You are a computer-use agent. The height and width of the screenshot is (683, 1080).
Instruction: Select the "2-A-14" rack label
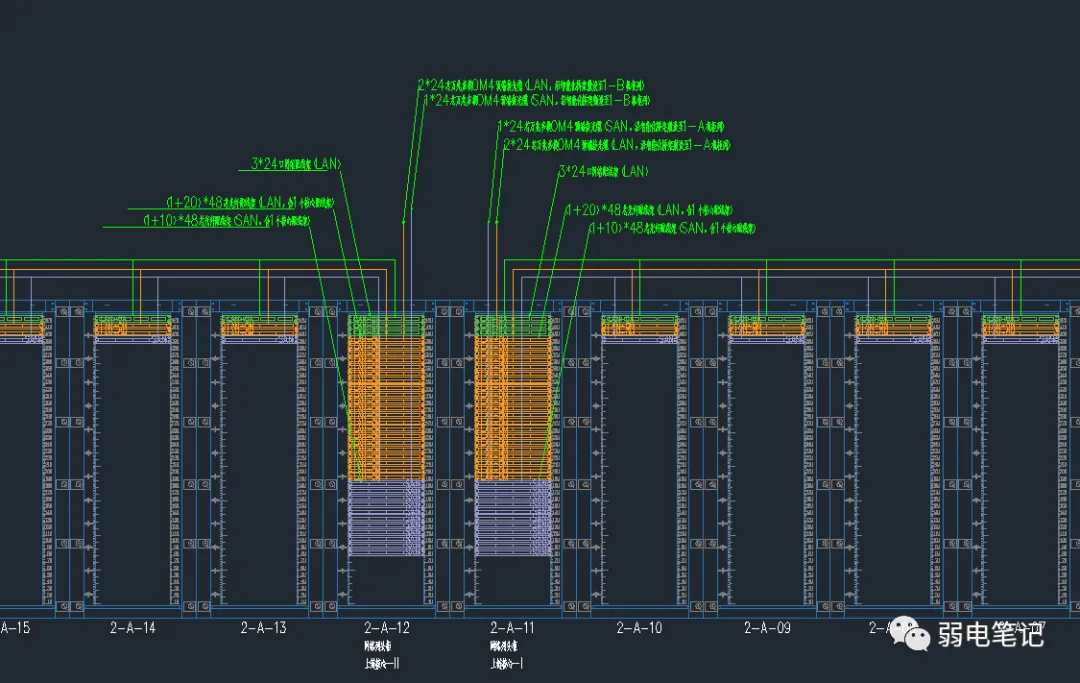point(133,628)
